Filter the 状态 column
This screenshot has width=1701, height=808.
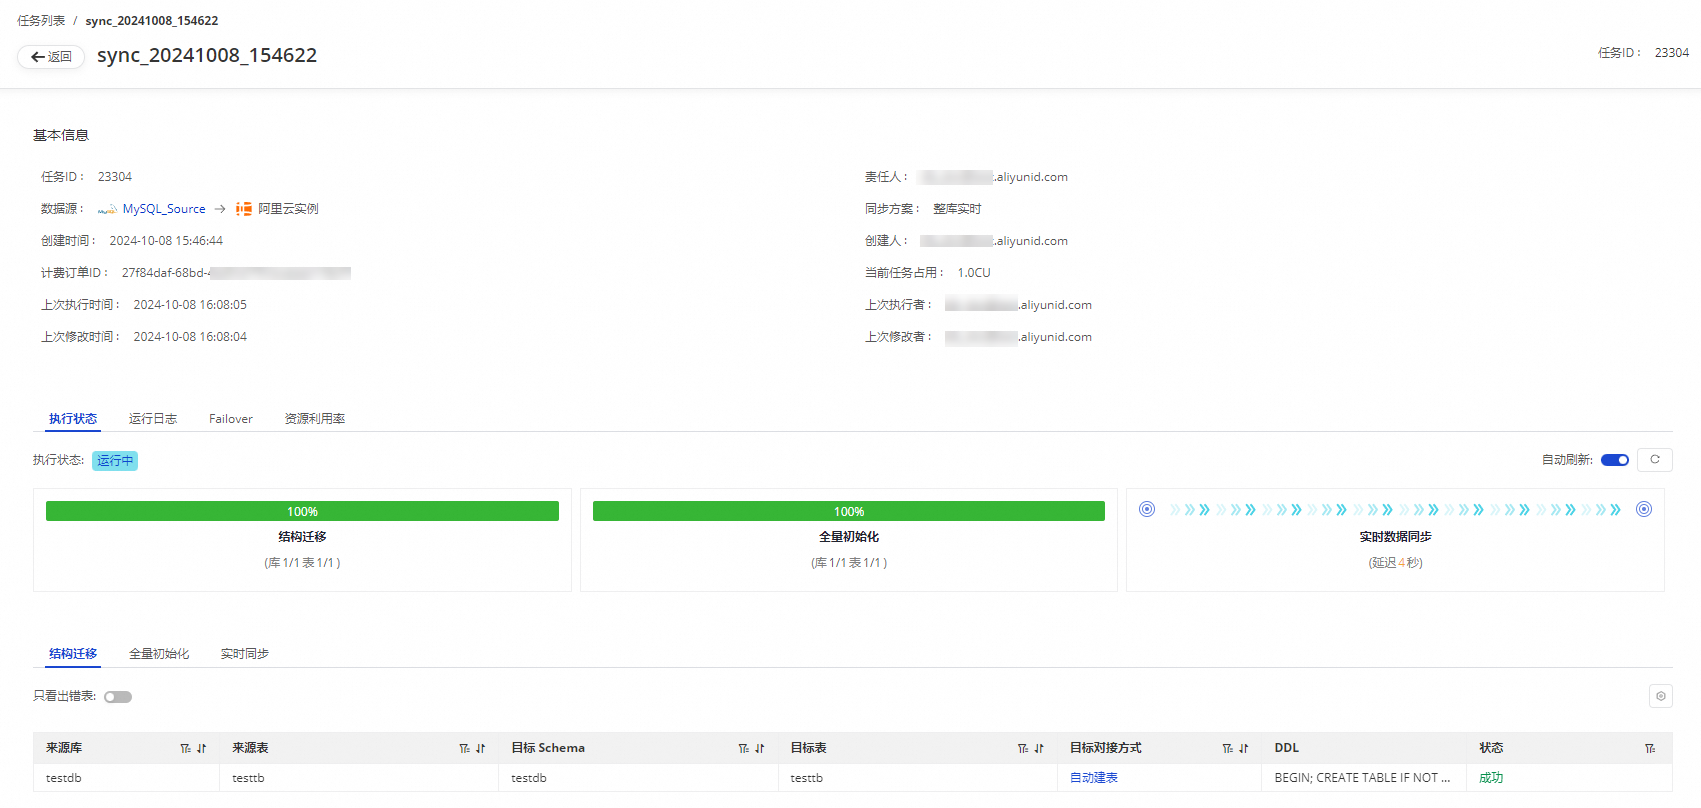1650,748
